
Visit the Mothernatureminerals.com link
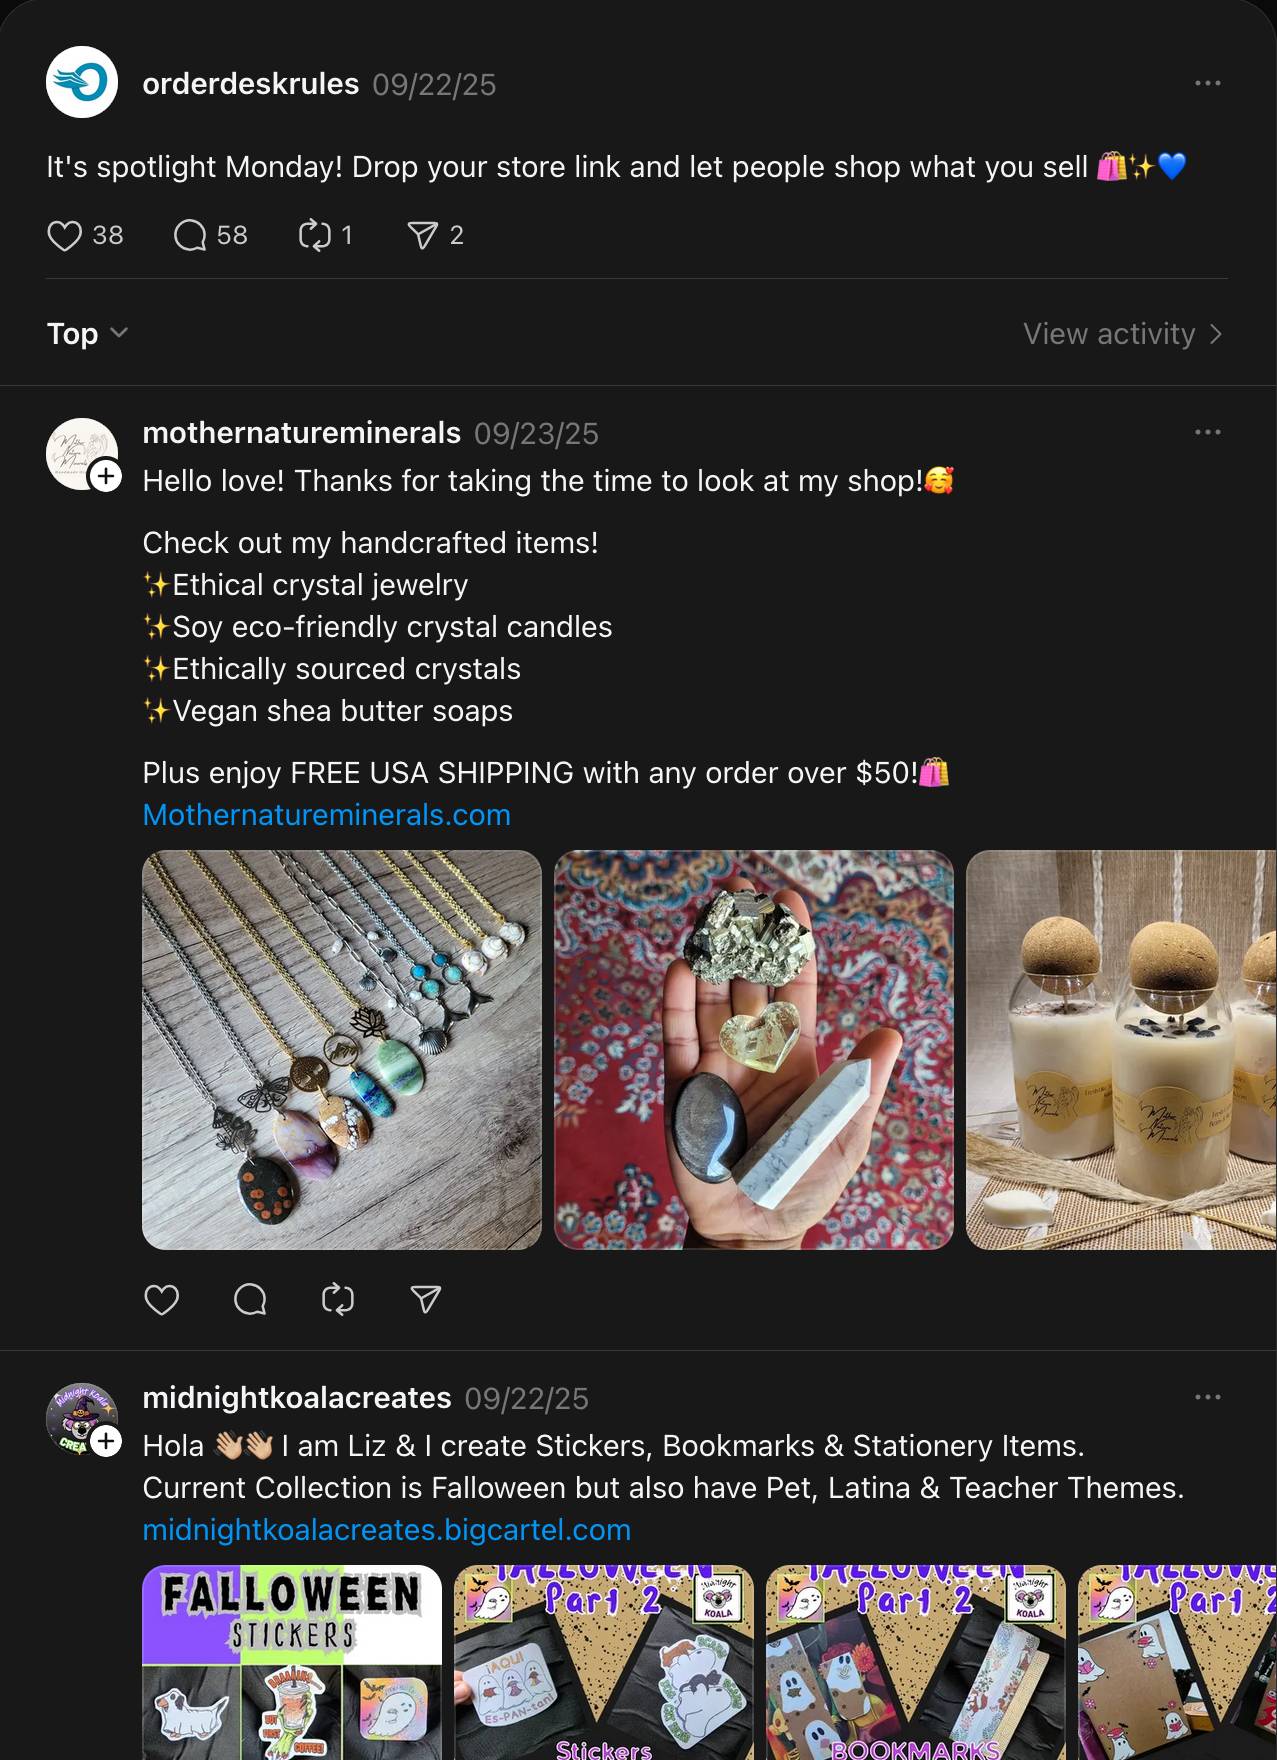[x=326, y=815]
